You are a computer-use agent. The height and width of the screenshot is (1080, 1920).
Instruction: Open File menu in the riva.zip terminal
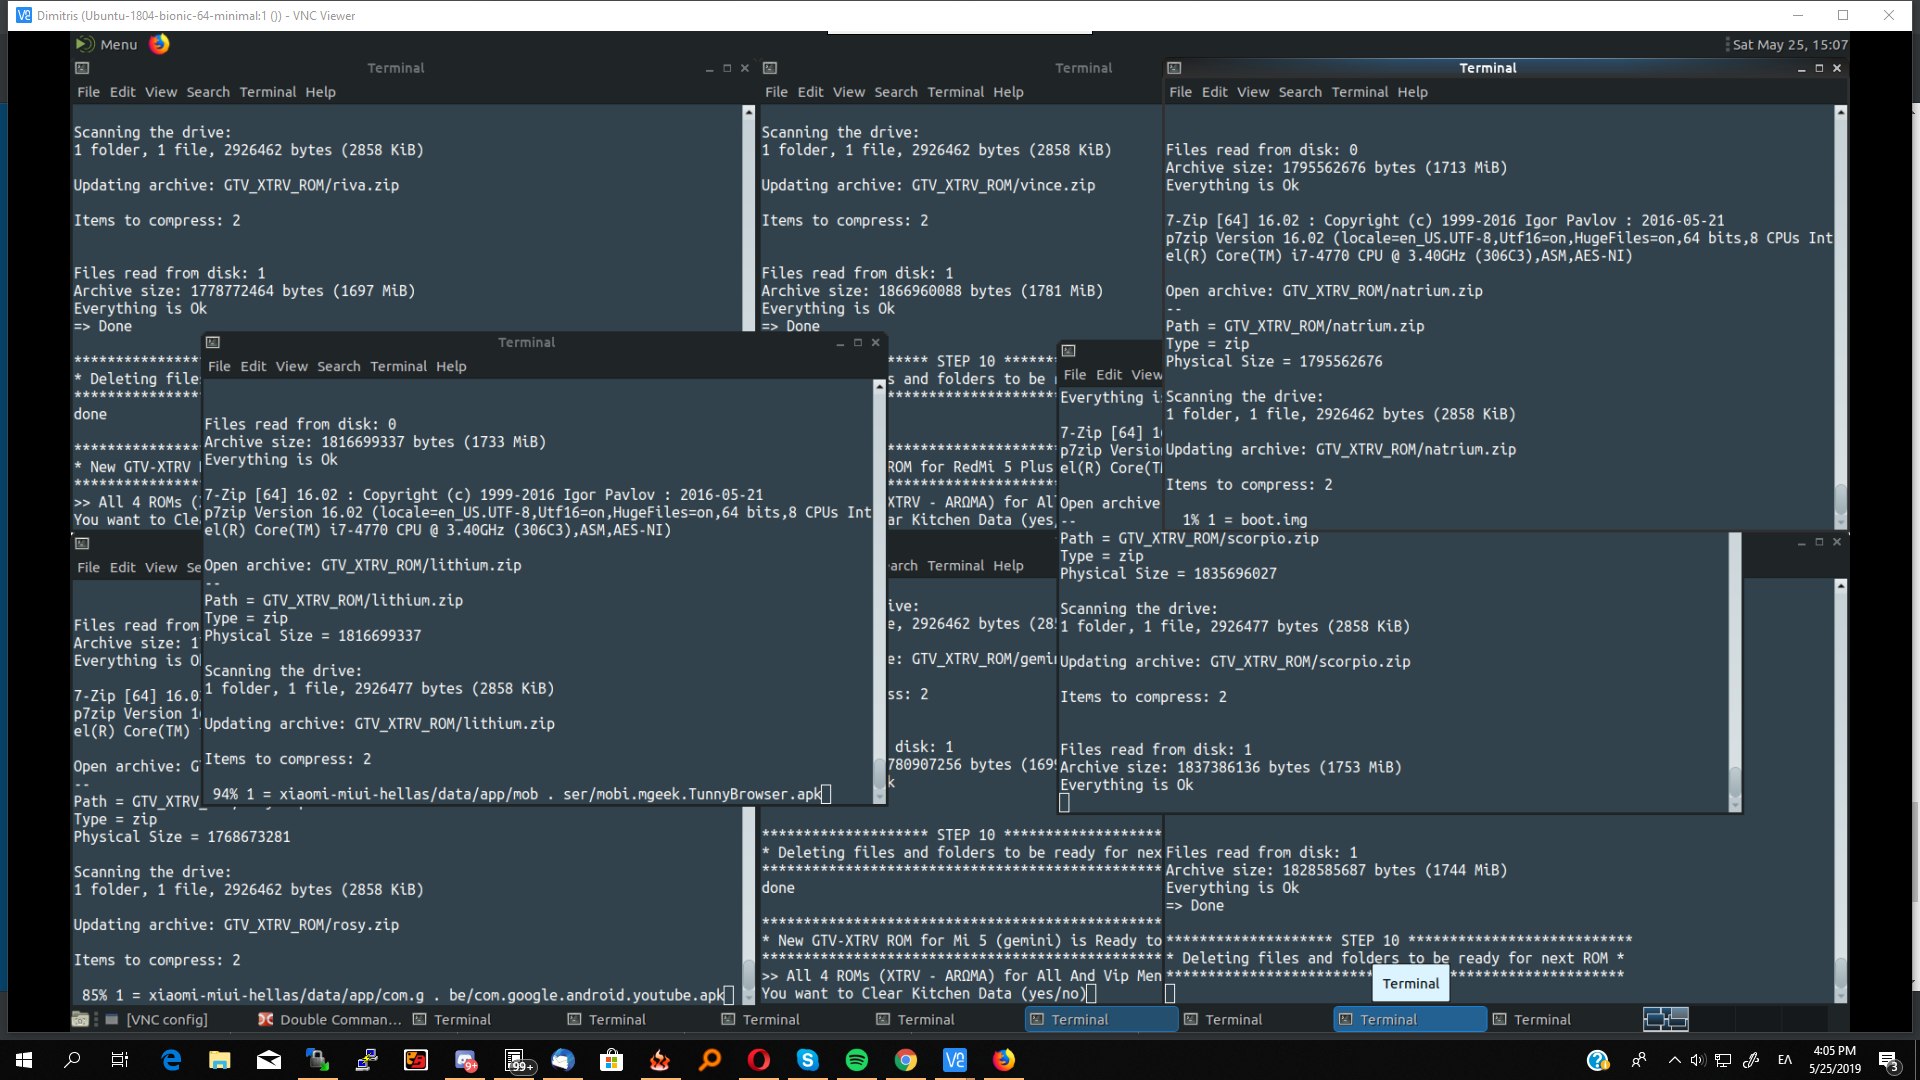(88, 92)
